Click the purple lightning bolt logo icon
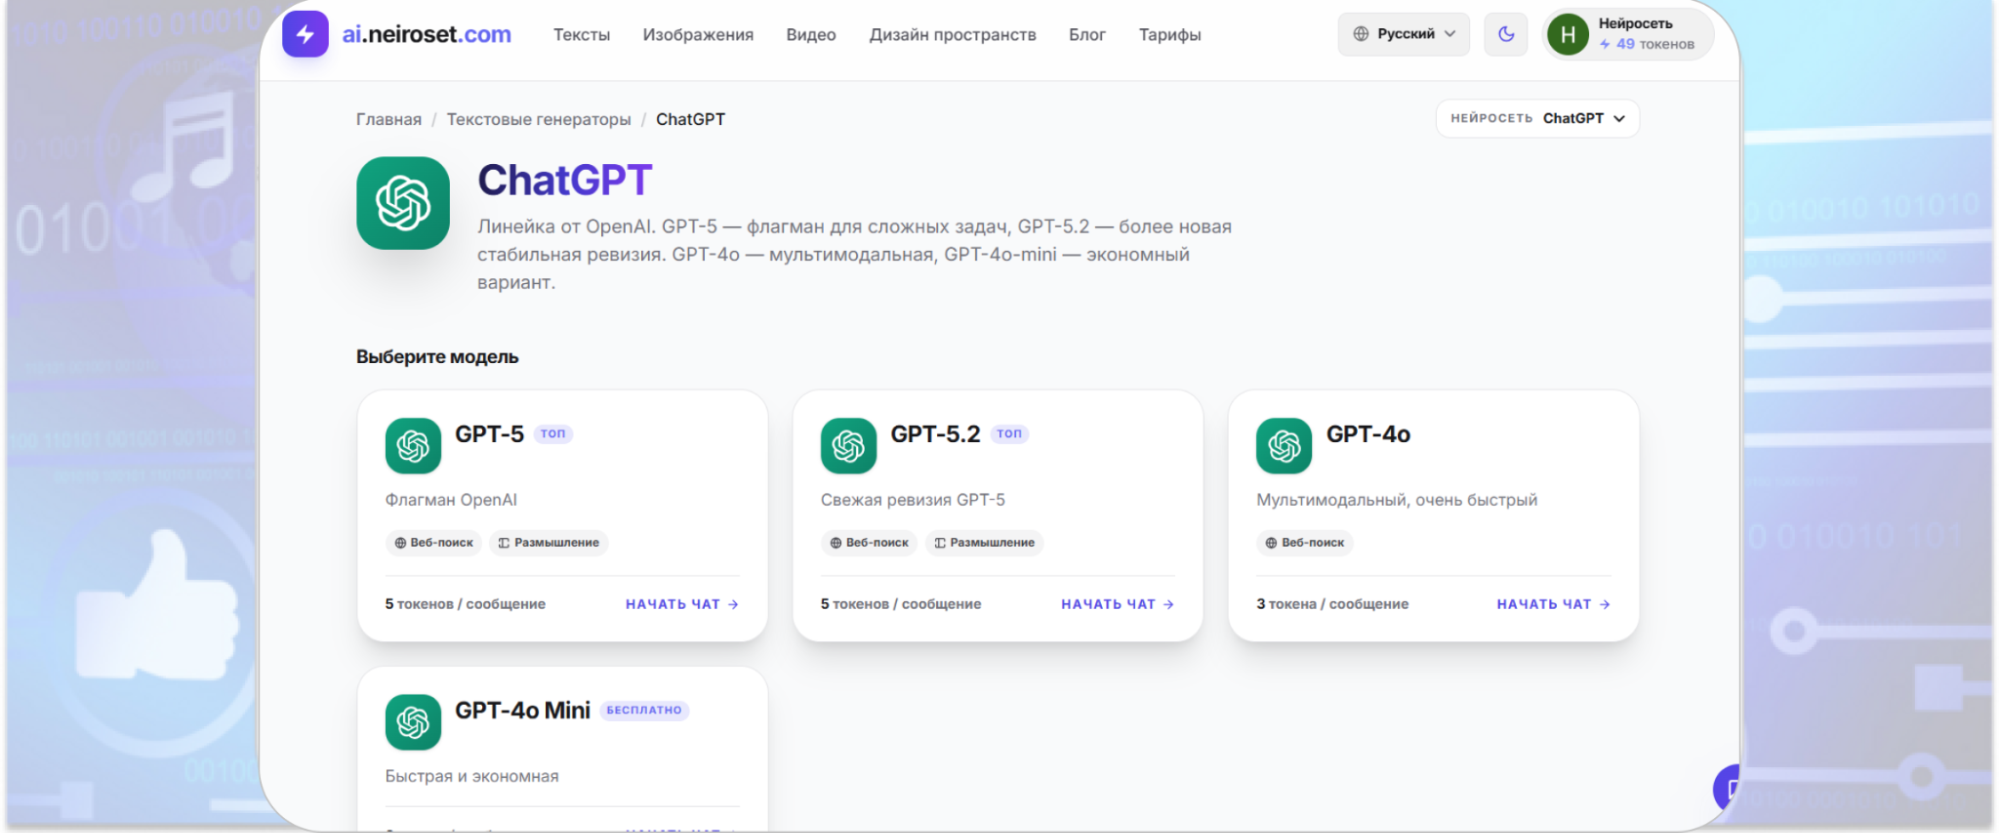 (305, 34)
